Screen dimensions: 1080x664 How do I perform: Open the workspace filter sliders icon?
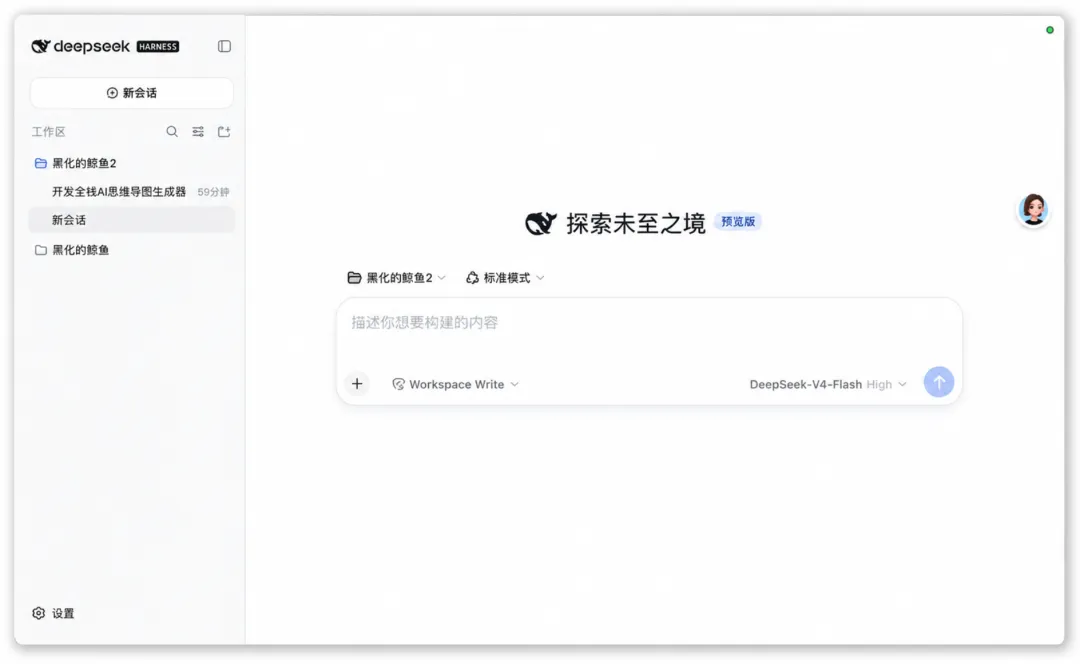(x=198, y=132)
